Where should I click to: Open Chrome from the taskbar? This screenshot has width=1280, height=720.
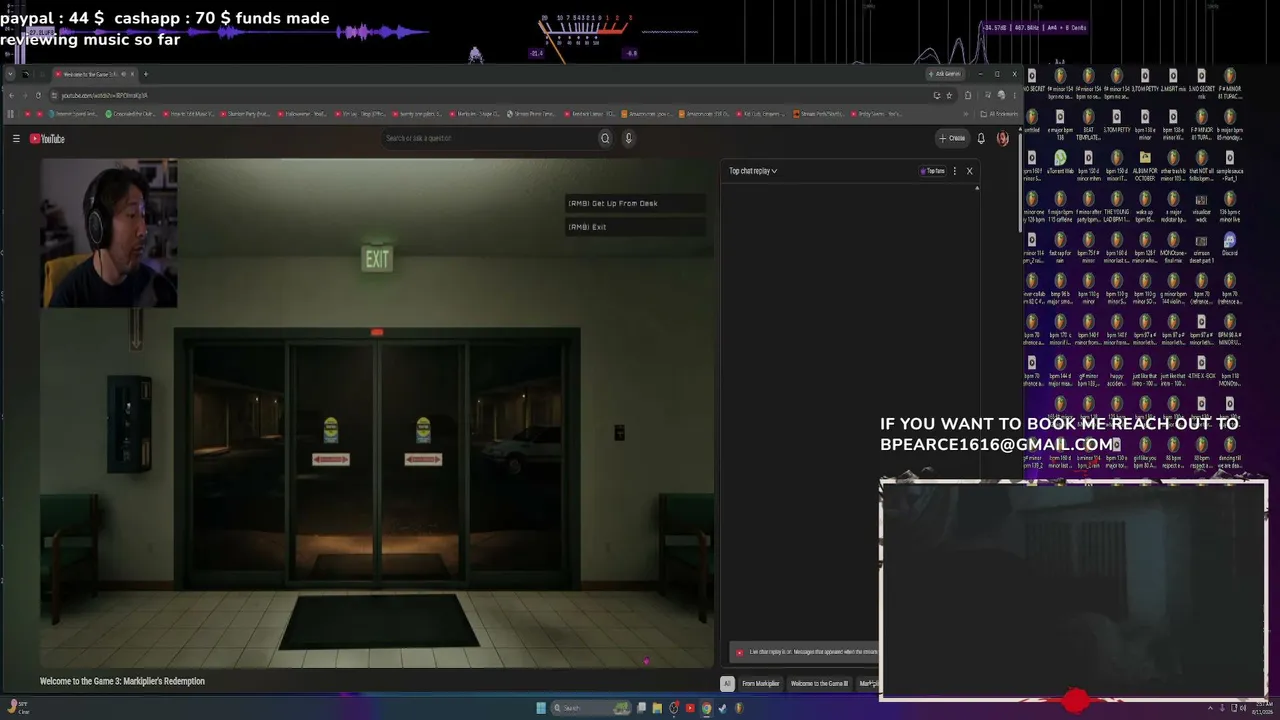click(x=706, y=708)
